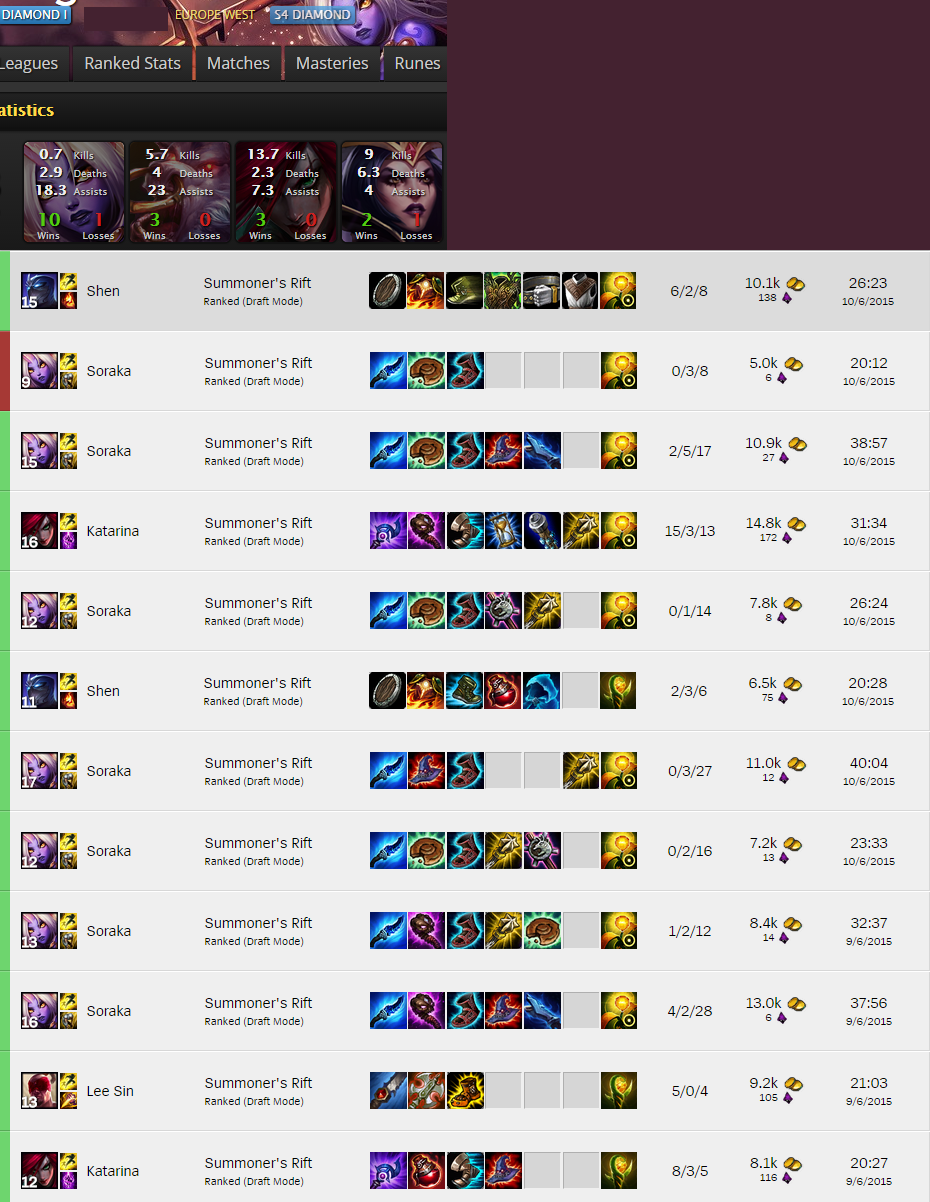Click the S4 DIAMOND badge
Viewport: 930px width, 1202px height.
pos(312,15)
